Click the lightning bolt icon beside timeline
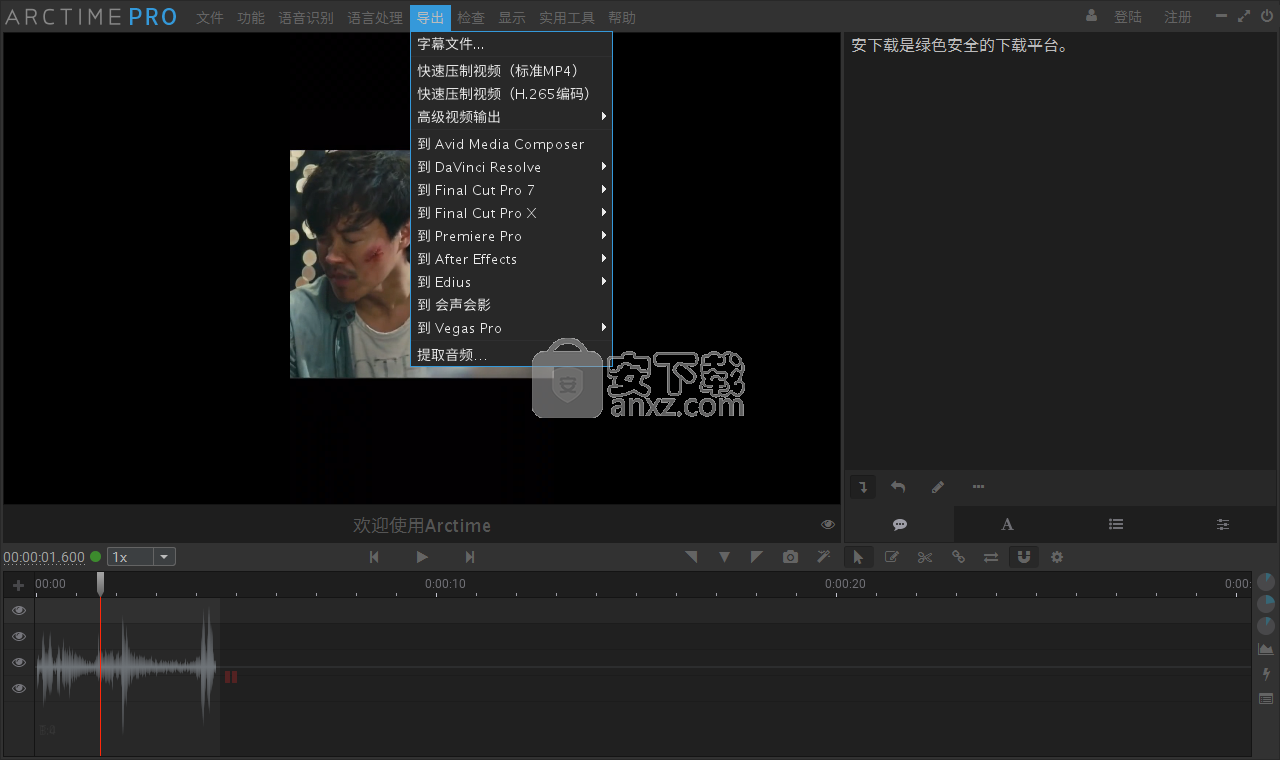Screen dimensions: 1280x760 (x=1266, y=674)
